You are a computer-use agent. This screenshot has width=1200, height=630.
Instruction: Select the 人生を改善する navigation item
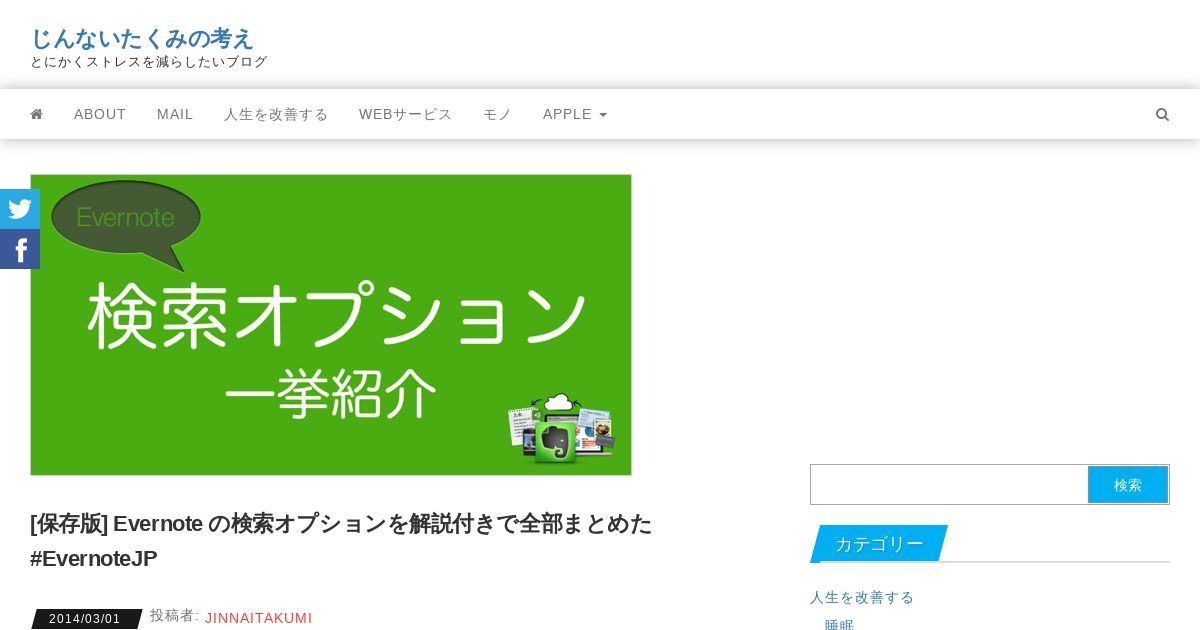[276, 114]
